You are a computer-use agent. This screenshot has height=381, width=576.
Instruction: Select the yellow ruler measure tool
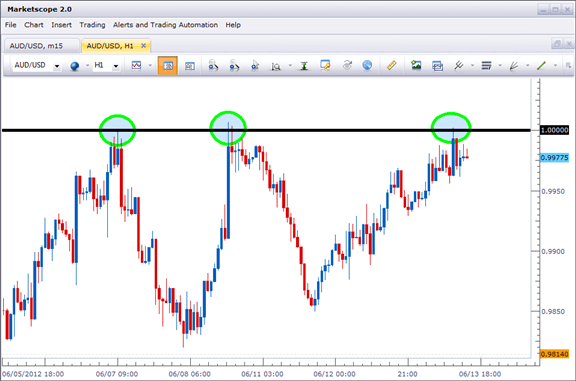392,66
